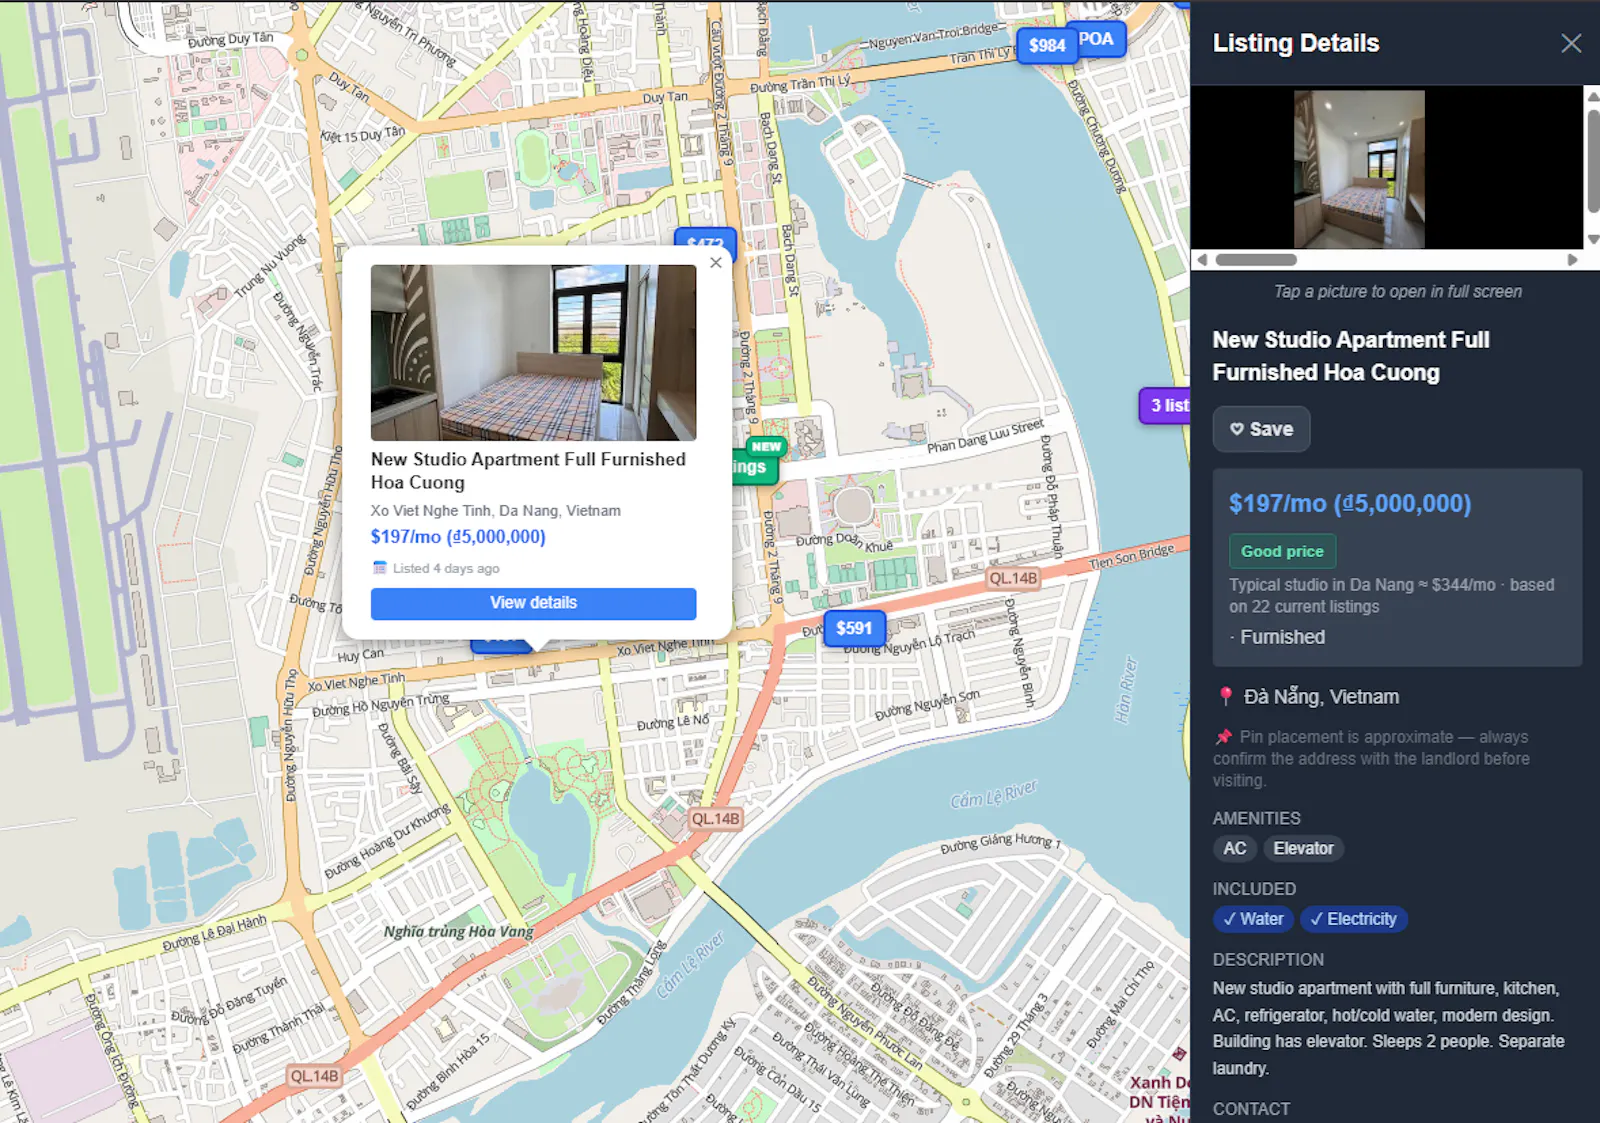Screen dimensions: 1600x1123
Task: Click the calendar icon beside Listed date
Action: pos(379,568)
